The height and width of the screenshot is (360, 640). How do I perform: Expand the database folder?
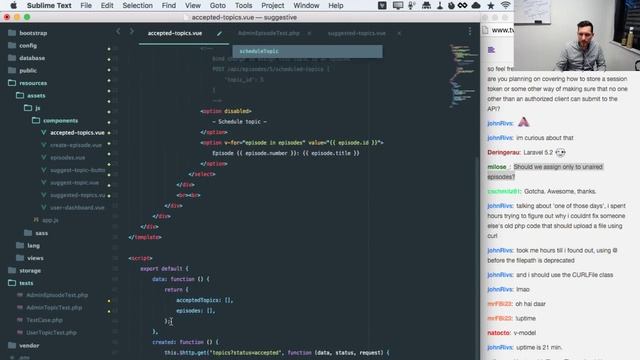coord(27,58)
